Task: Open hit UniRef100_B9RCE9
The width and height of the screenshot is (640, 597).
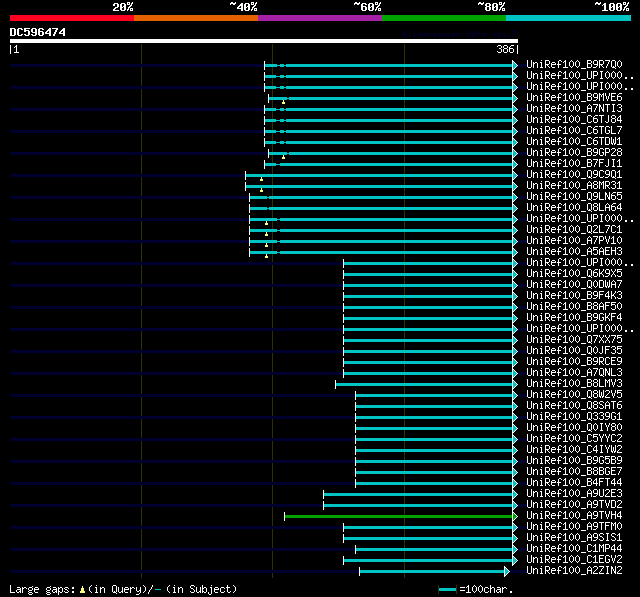Action: tap(574, 362)
